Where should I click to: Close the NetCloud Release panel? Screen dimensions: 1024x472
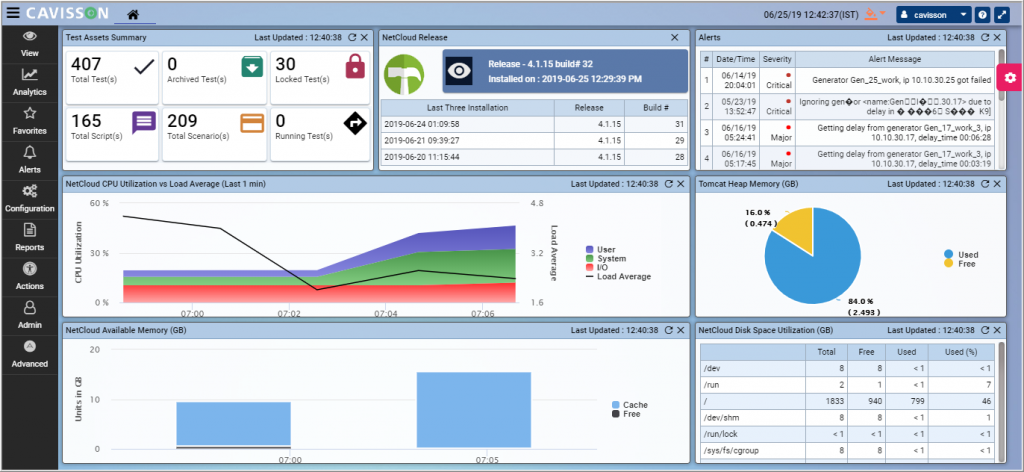[x=675, y=38]
